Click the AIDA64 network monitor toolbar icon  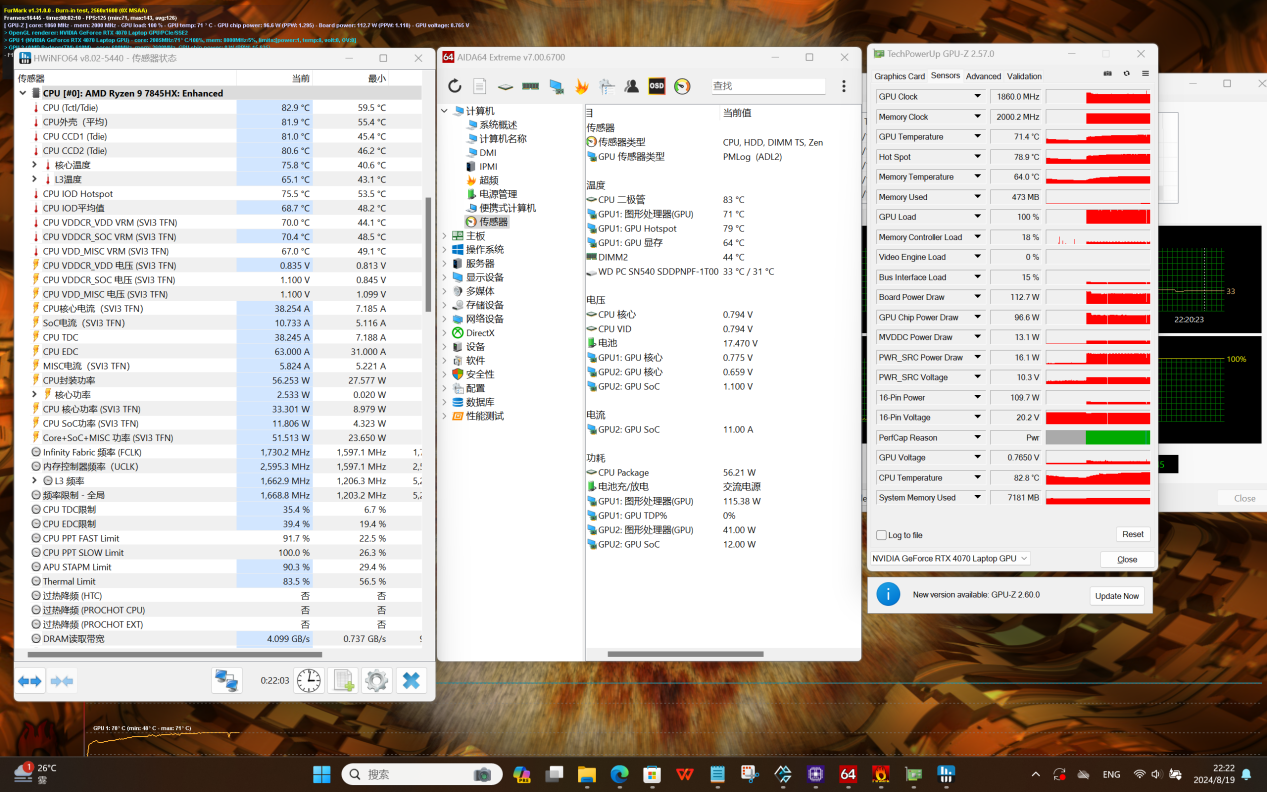coord(556,86)
